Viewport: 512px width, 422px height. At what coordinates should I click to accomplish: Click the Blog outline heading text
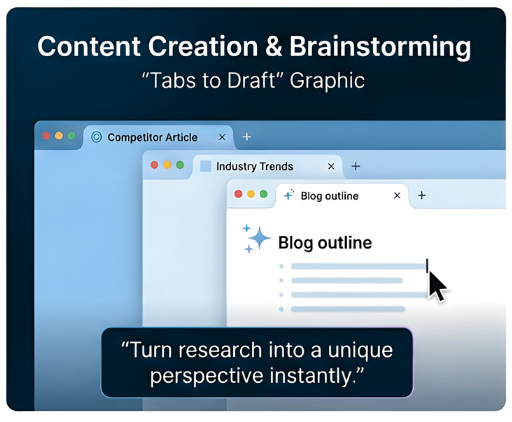point(325,243)
